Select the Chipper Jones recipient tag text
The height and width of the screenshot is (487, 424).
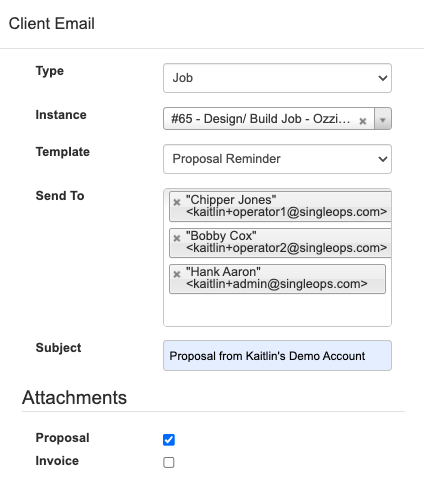click(x=286, y=206)
